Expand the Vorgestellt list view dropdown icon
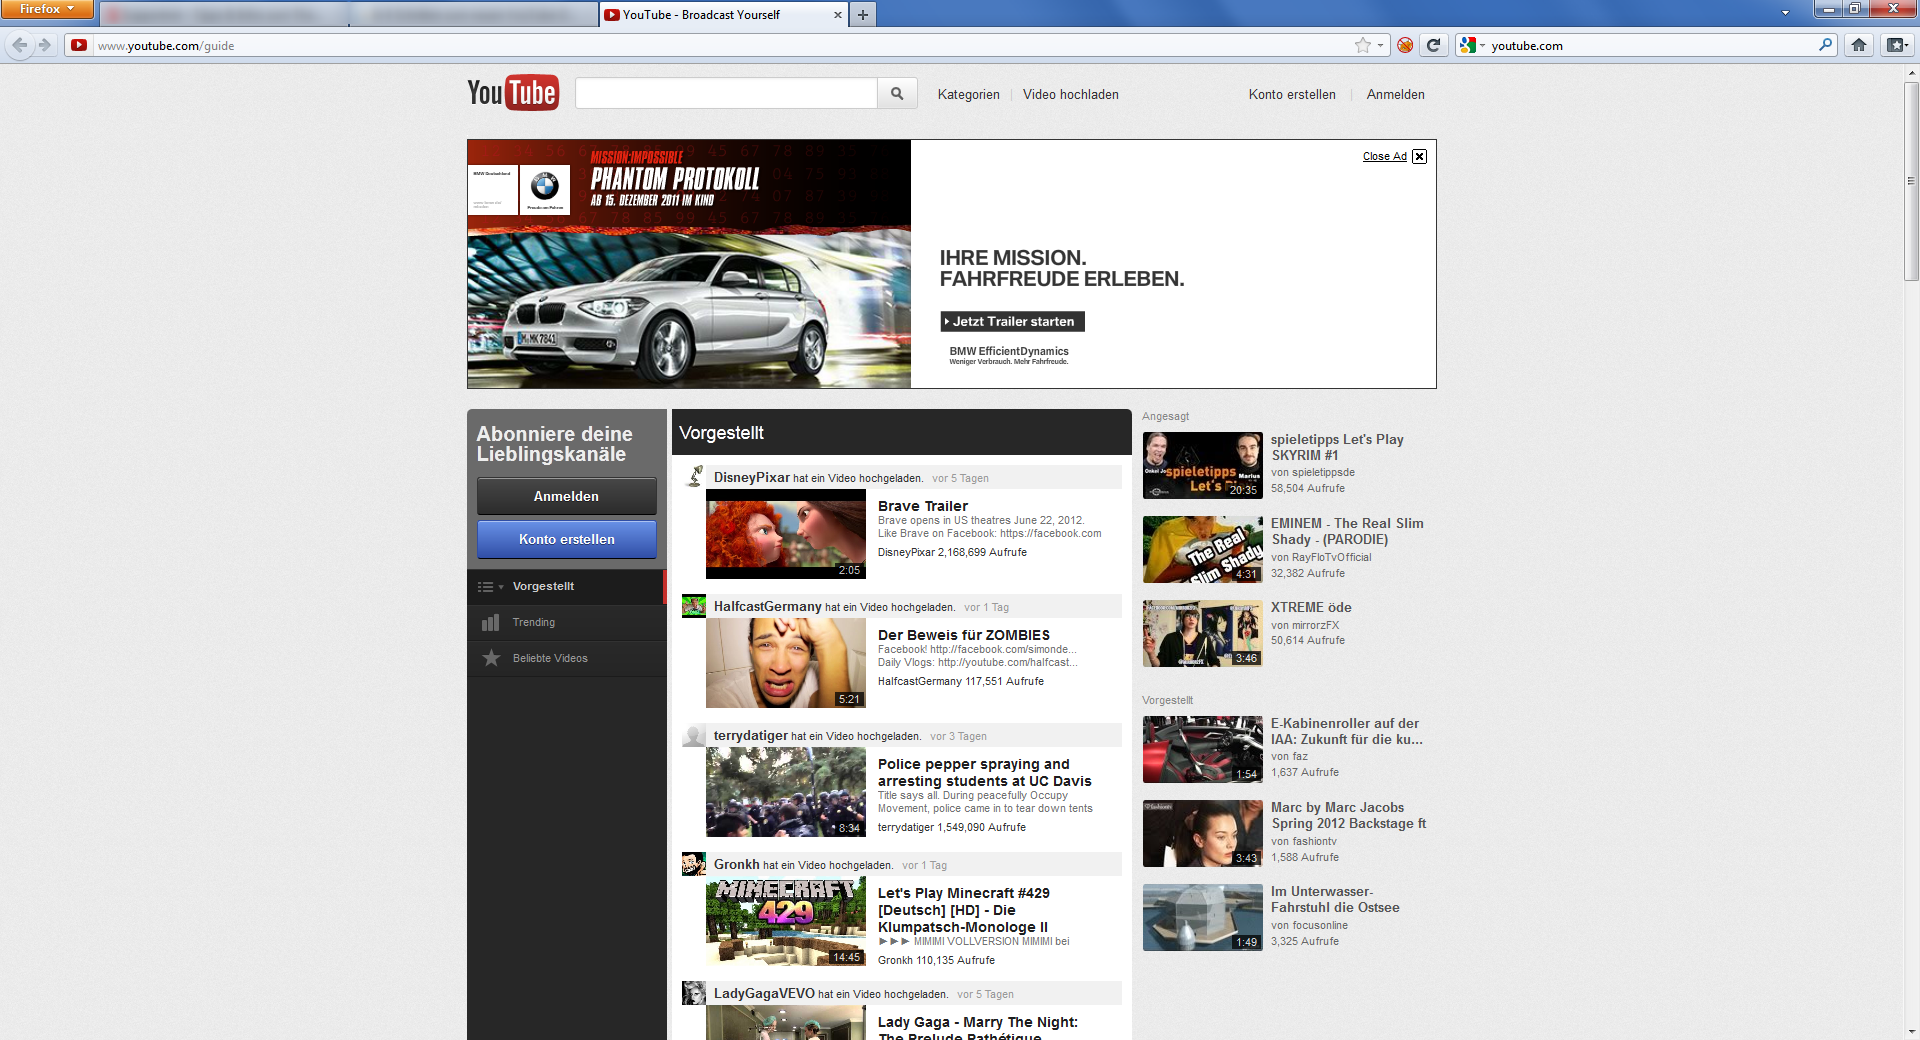 (490, 587)
